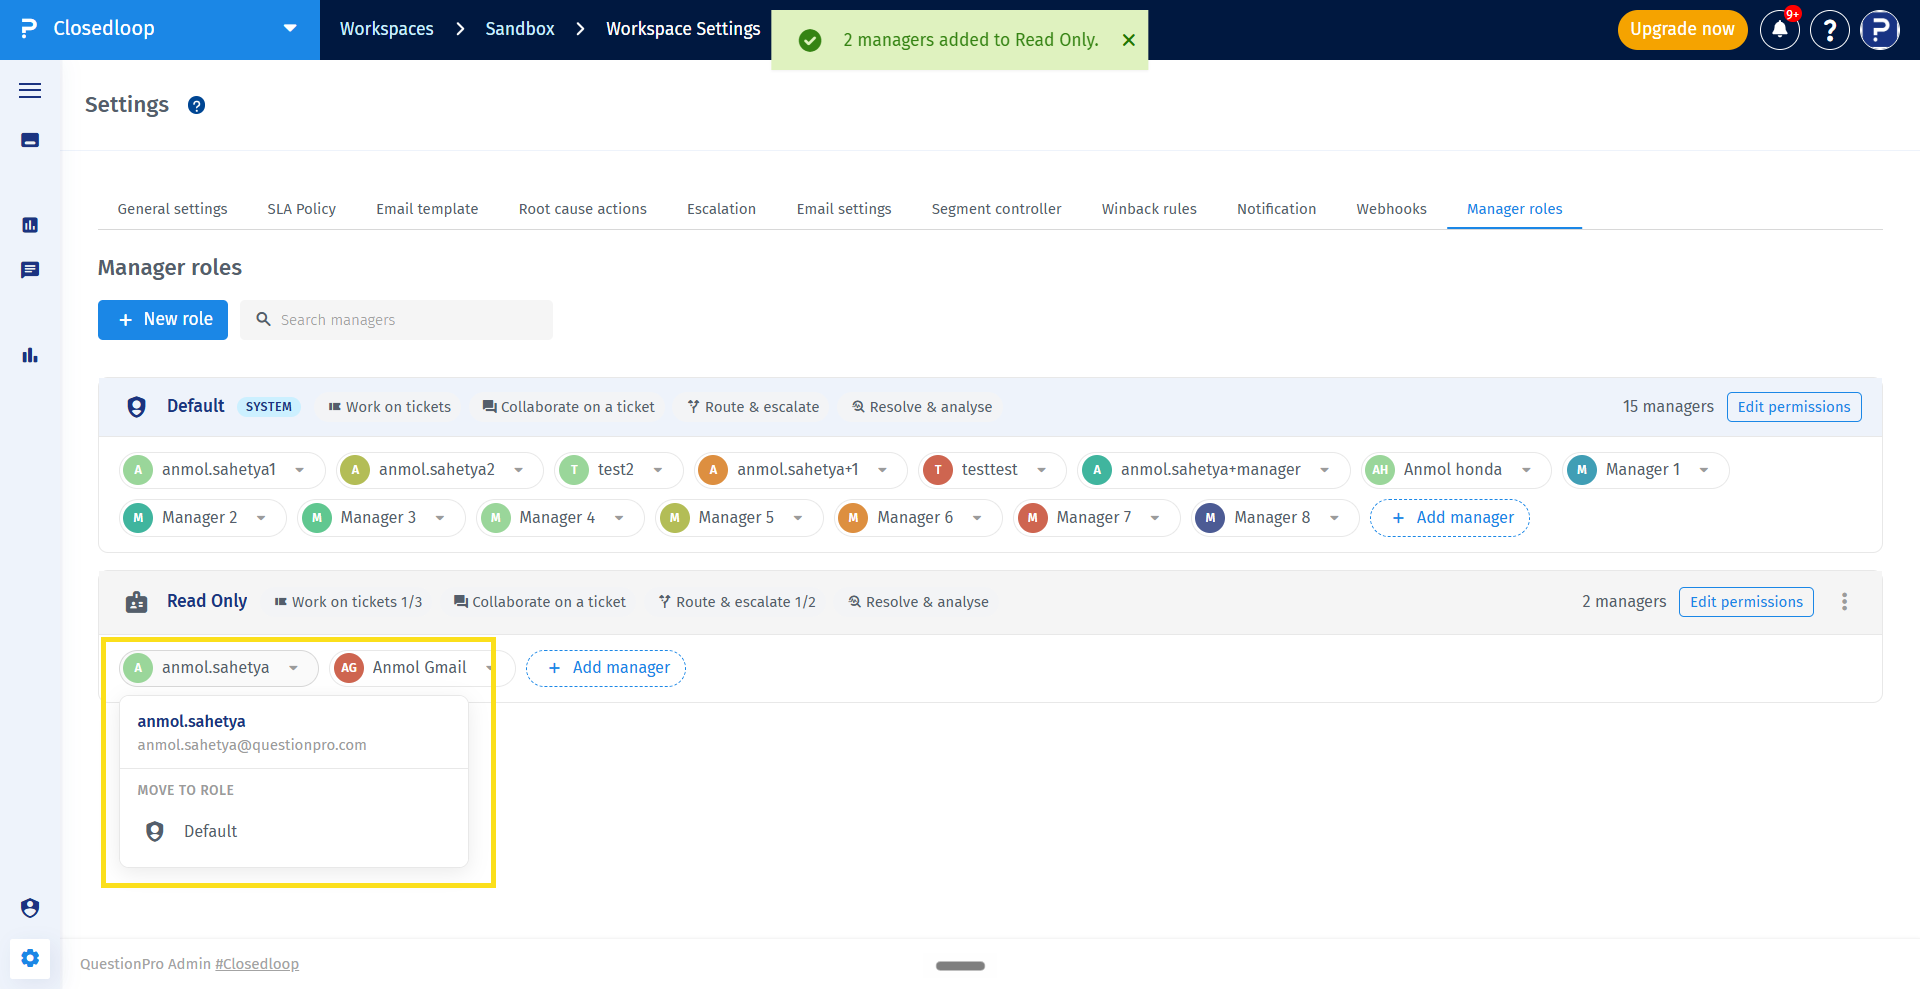Open the hamburger menu in the sidebar

30,91
